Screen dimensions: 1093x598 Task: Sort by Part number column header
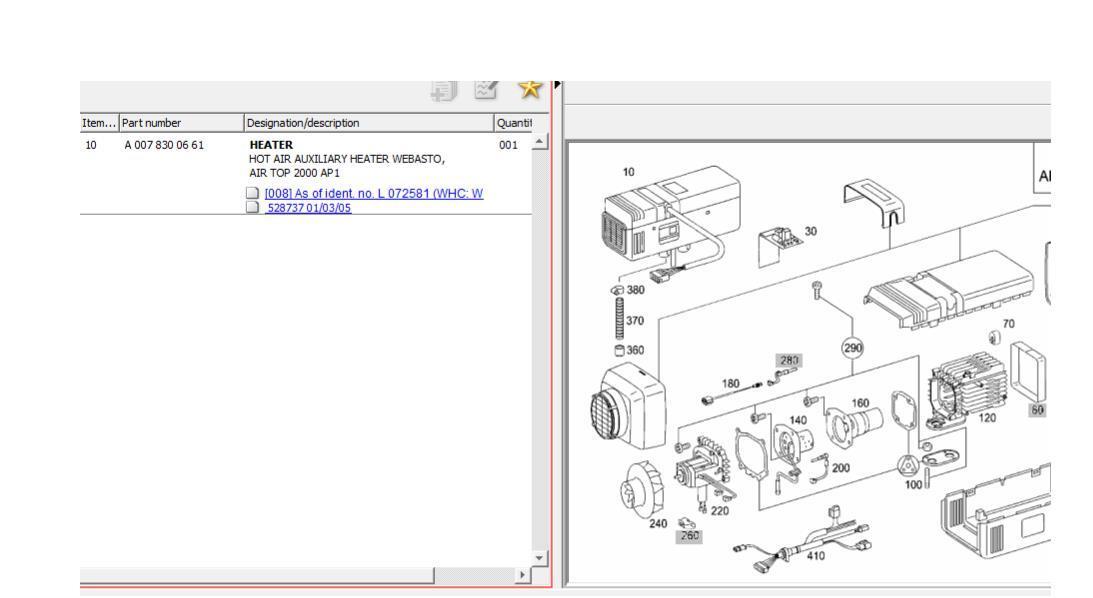(x=180, y=123)
